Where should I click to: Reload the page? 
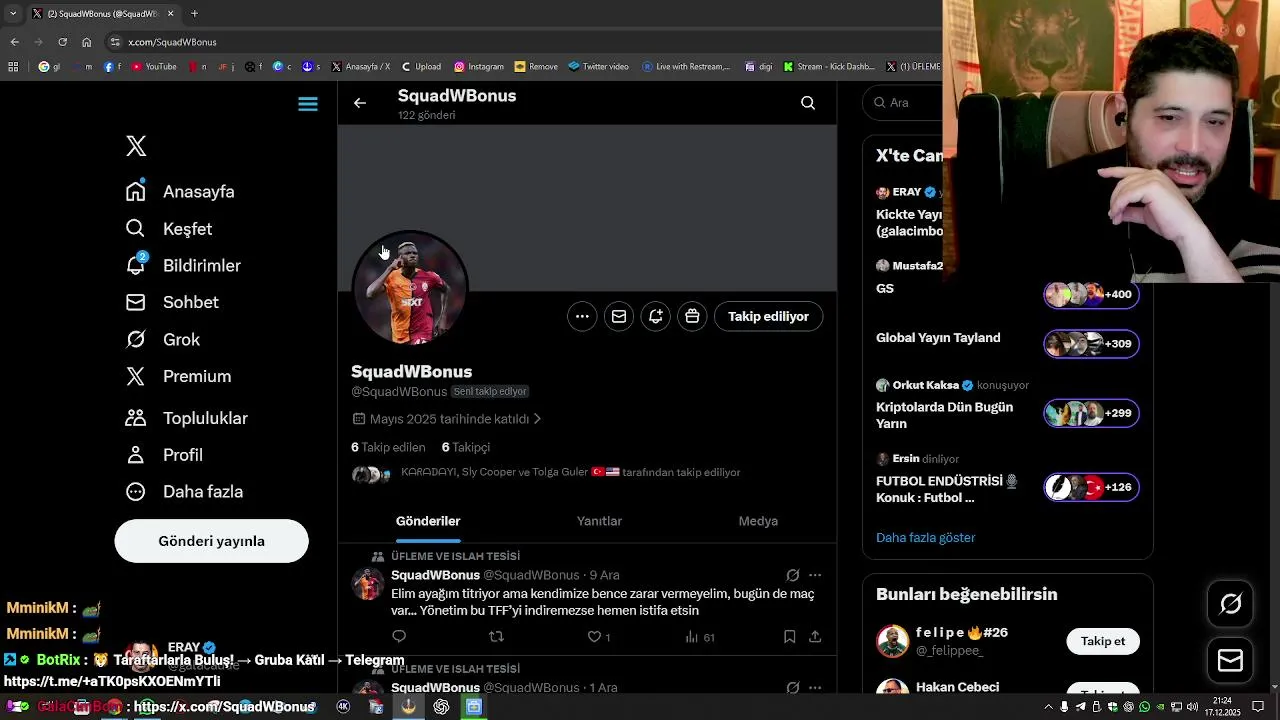62,42
